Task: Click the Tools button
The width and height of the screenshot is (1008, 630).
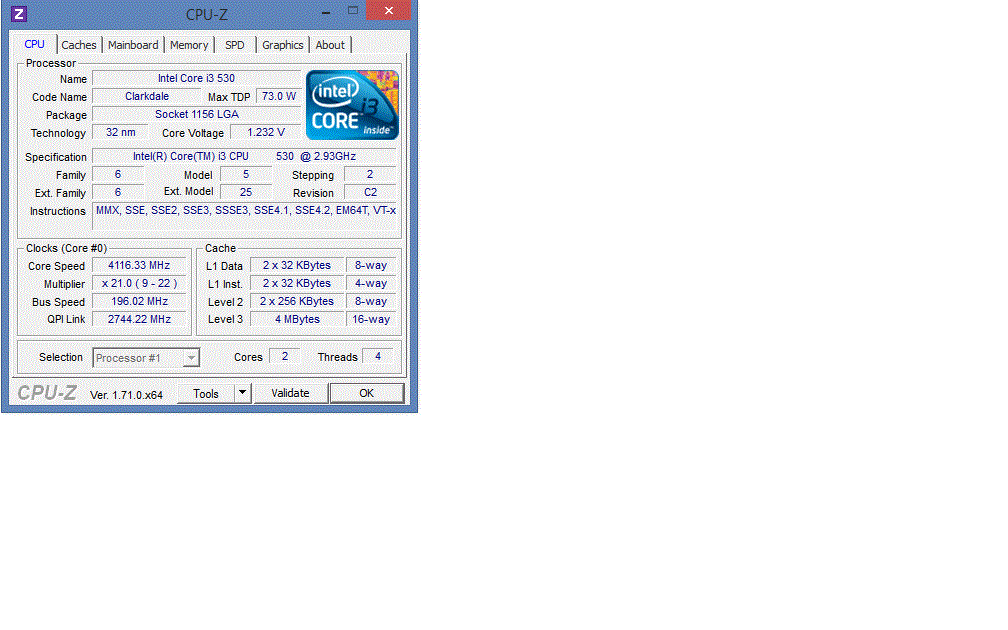Action: pyautogui.click(x=206, y=393)
